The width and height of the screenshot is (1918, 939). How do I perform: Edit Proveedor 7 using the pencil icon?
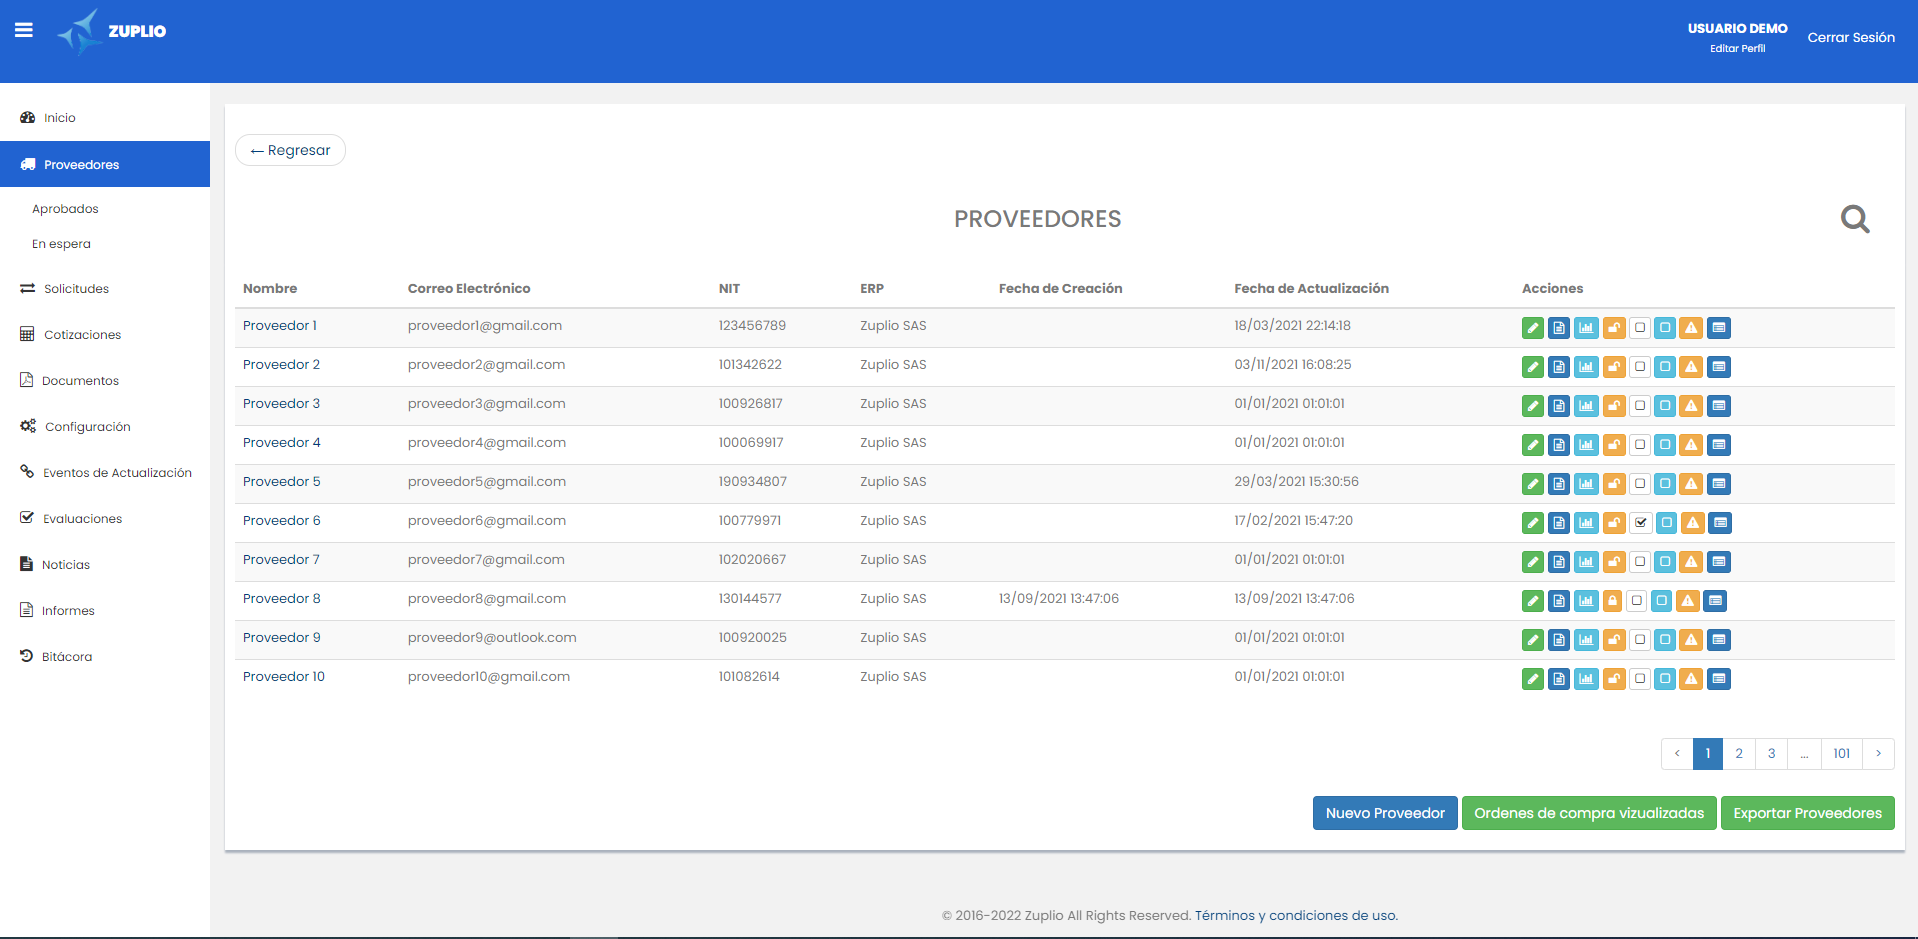click(1532, 562)
